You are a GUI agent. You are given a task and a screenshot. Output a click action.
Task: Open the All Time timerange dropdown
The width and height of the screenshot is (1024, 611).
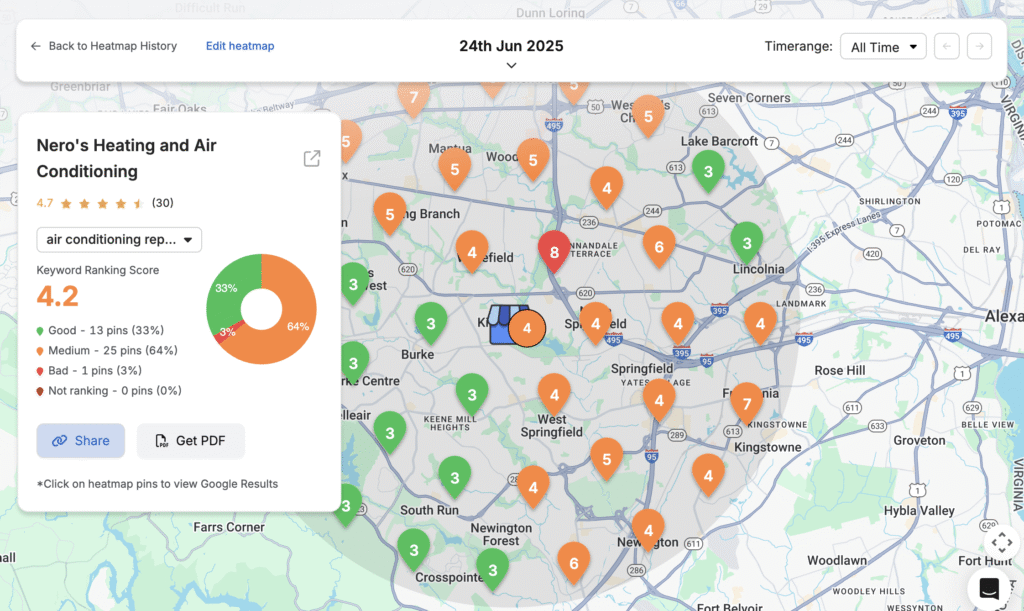[883, 47]
